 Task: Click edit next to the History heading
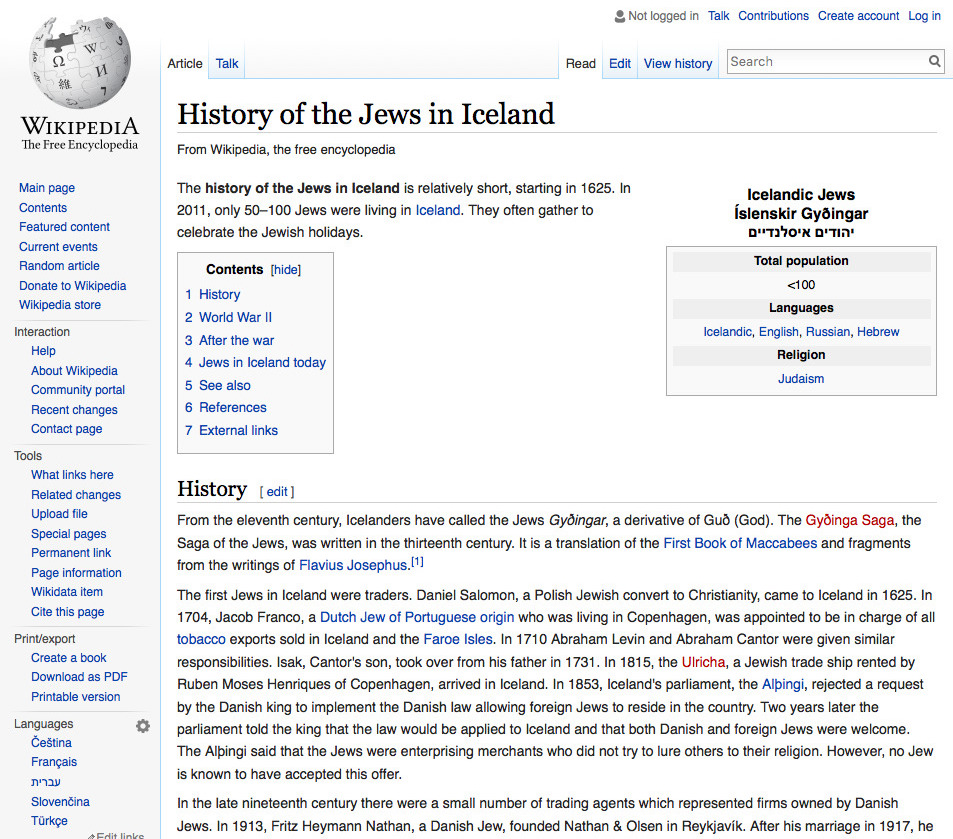pos(276,491)
